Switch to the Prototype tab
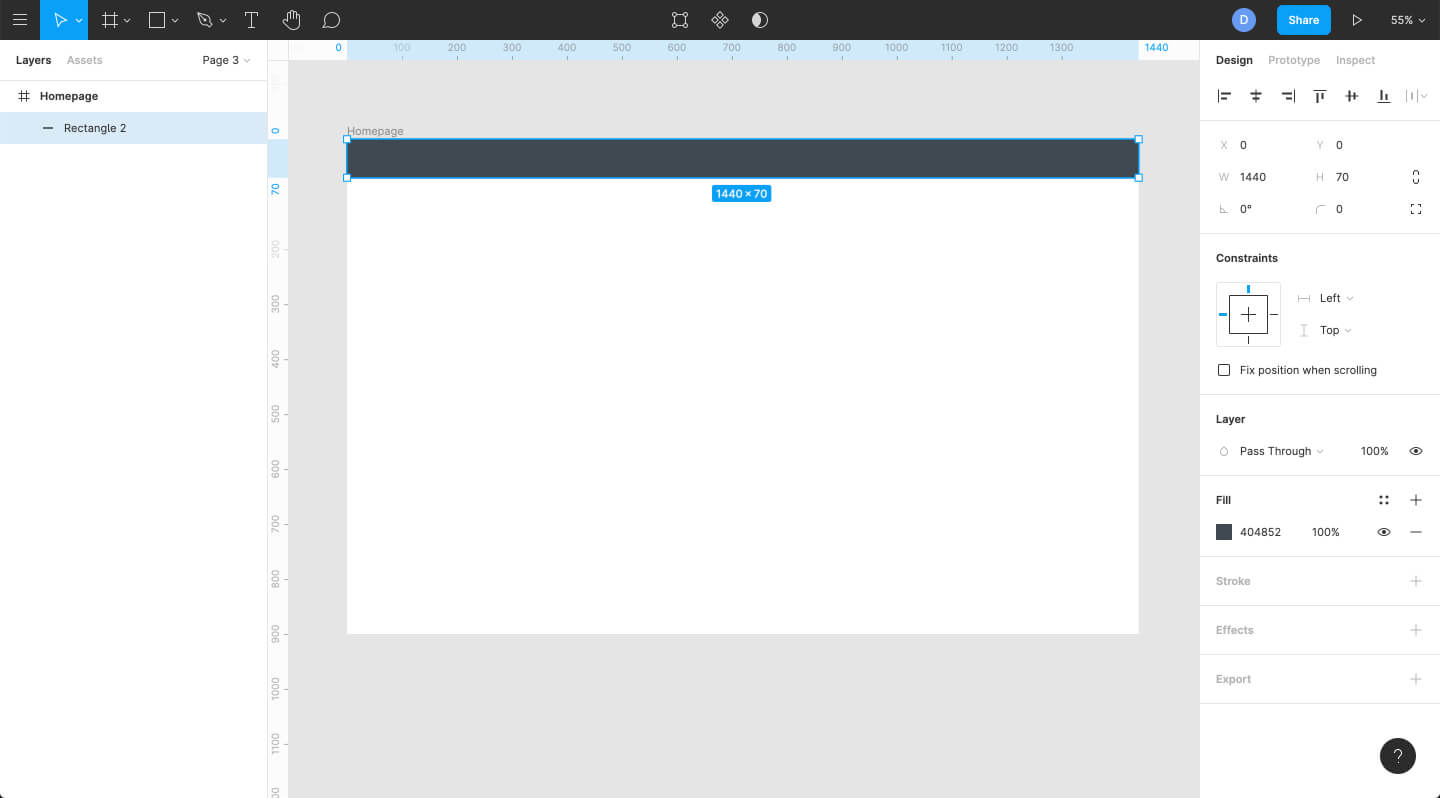Screen dimensions: 1440x798 (x=1293, y=60)
